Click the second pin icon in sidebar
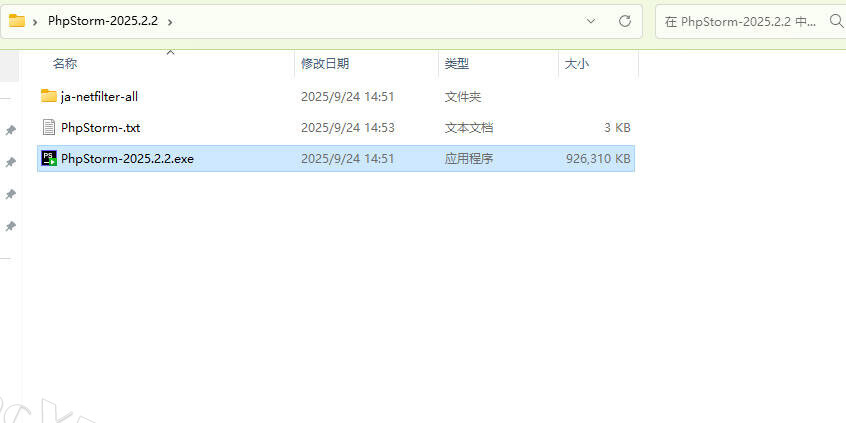Screen dimensions: 846x423 (10, 162)
